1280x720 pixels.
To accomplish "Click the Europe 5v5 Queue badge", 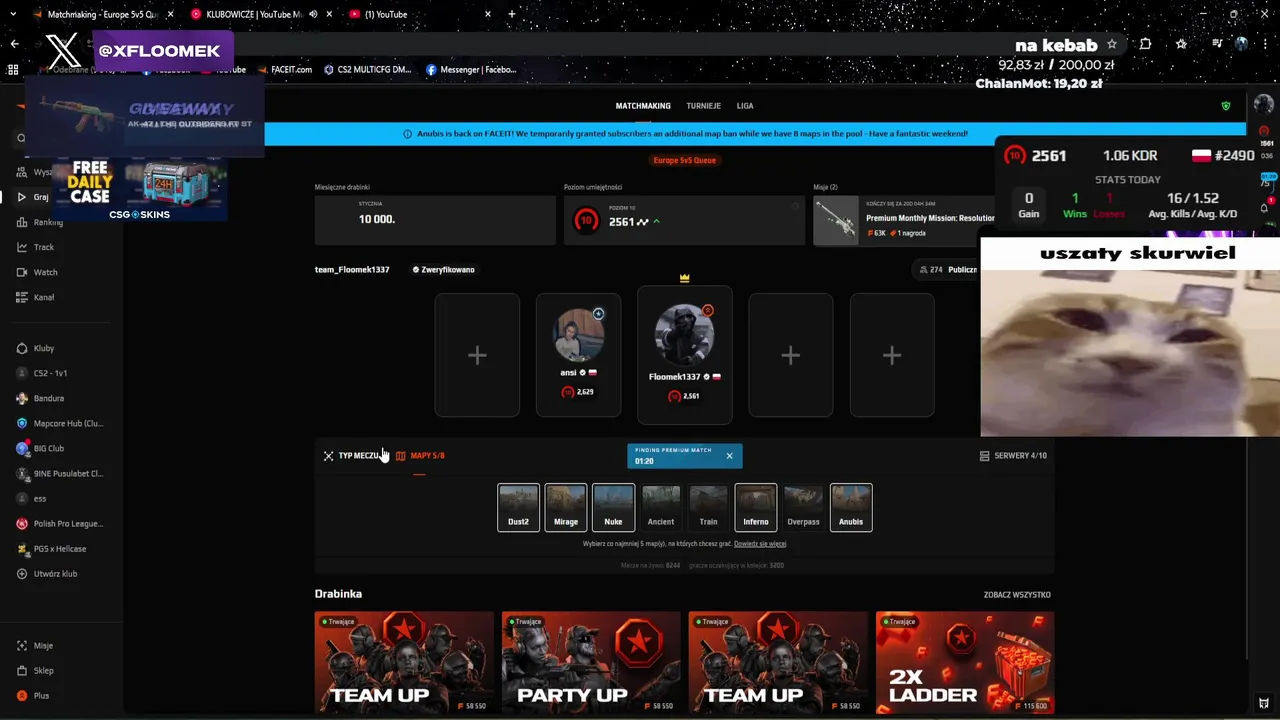I will pos(685,160).
